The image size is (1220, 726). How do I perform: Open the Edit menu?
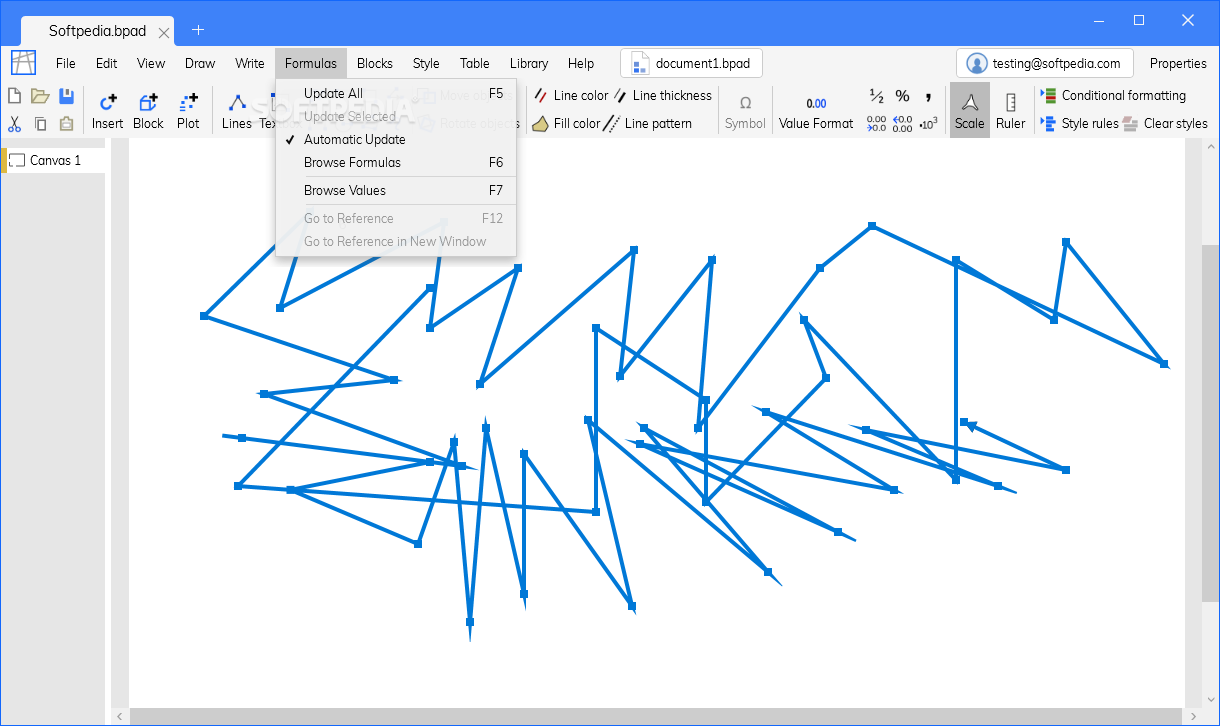[106, 63]
